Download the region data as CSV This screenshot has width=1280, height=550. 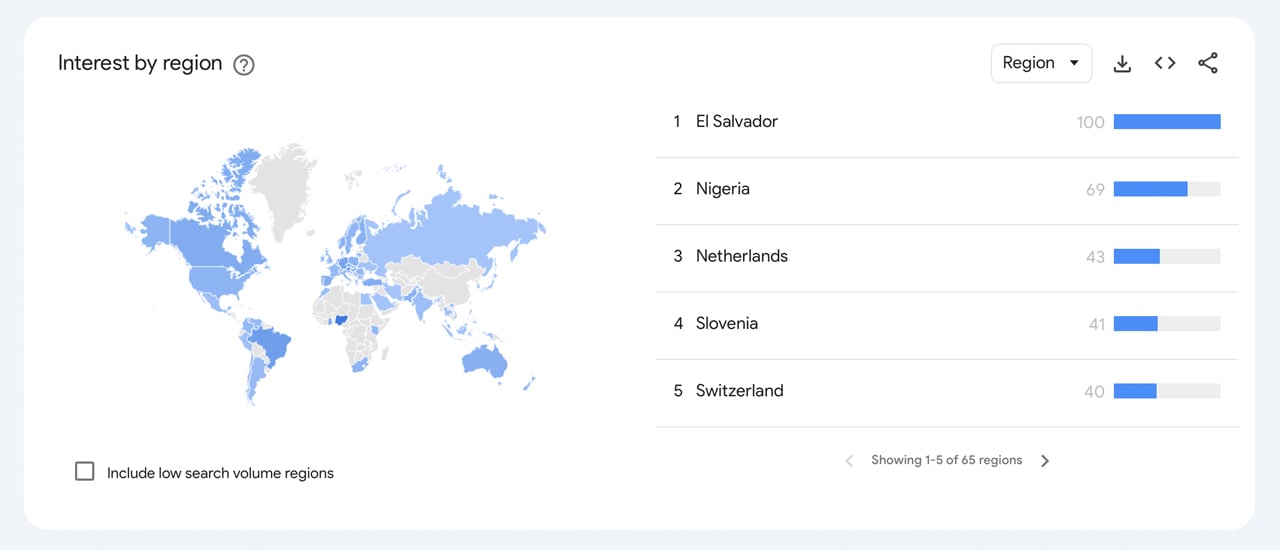pos(1122,64)
